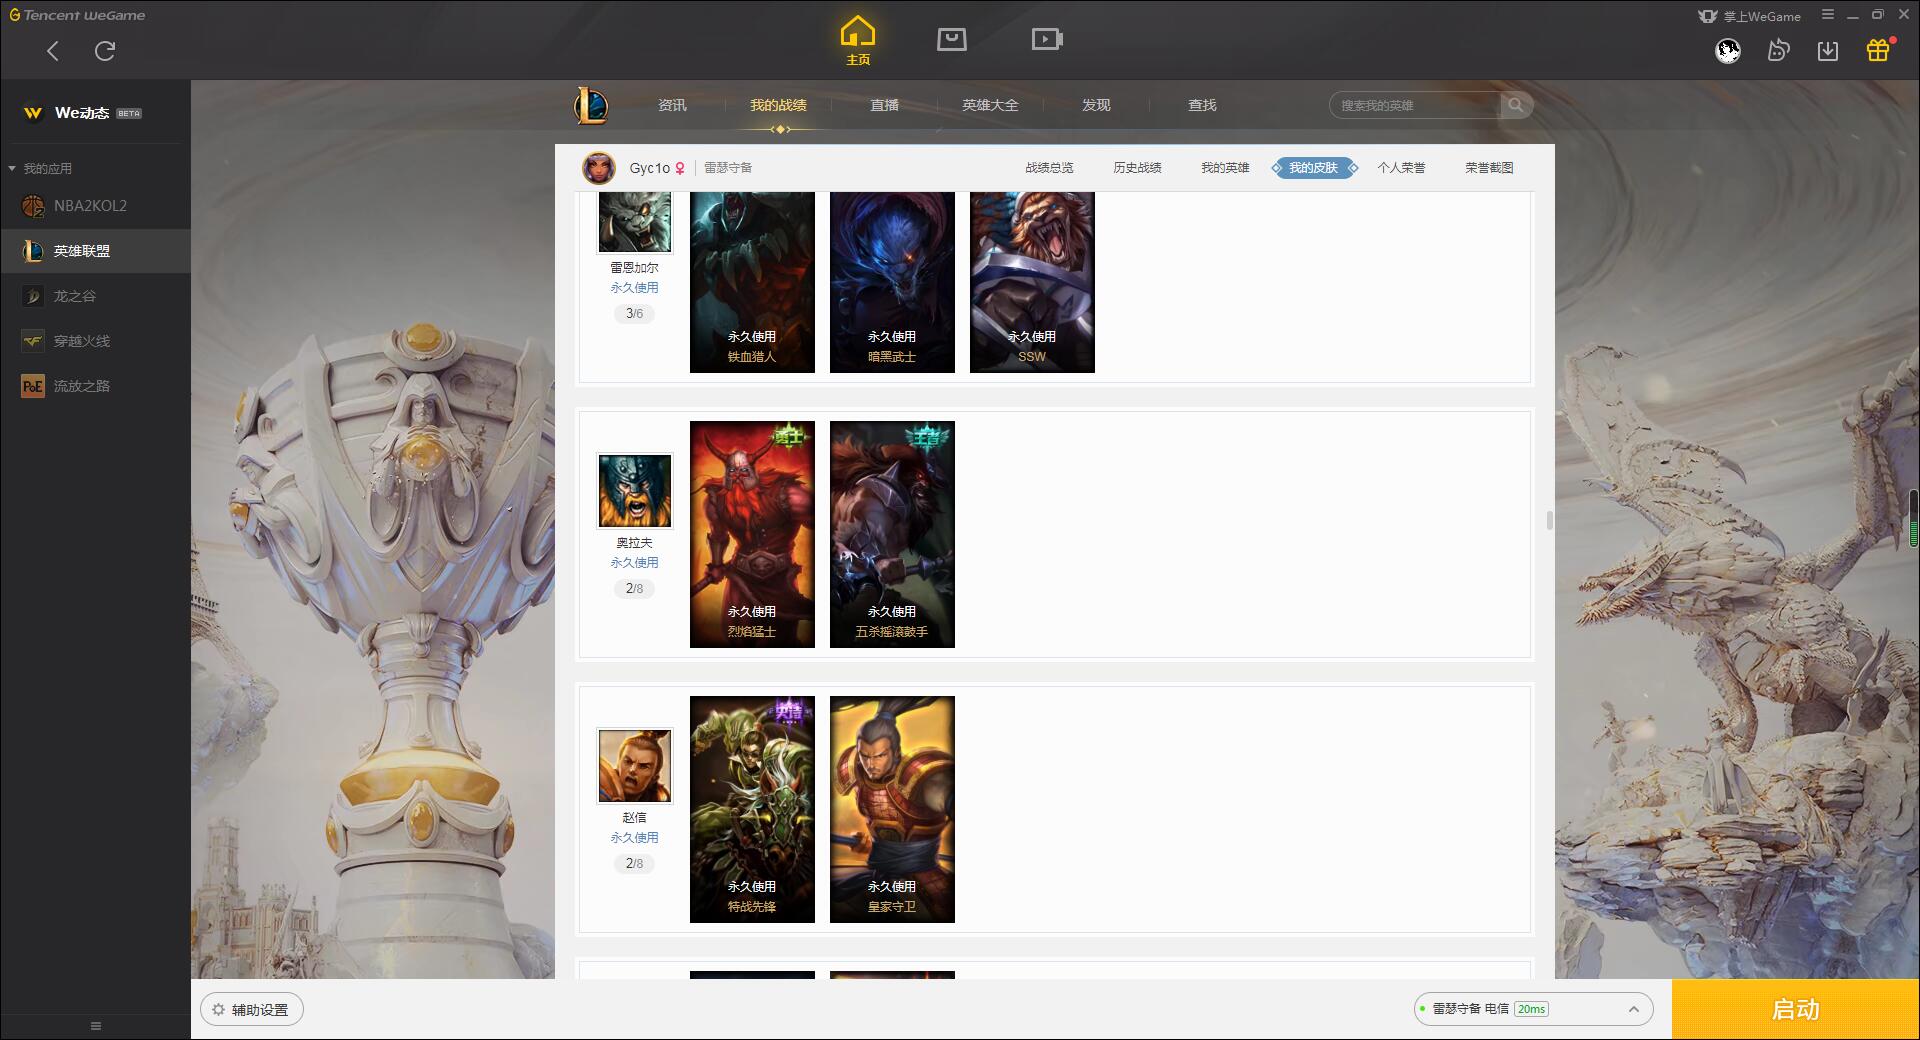The image size is (1920, 1040).
Task: Open the 主页 home icon
Action: (x=858, y=41)
